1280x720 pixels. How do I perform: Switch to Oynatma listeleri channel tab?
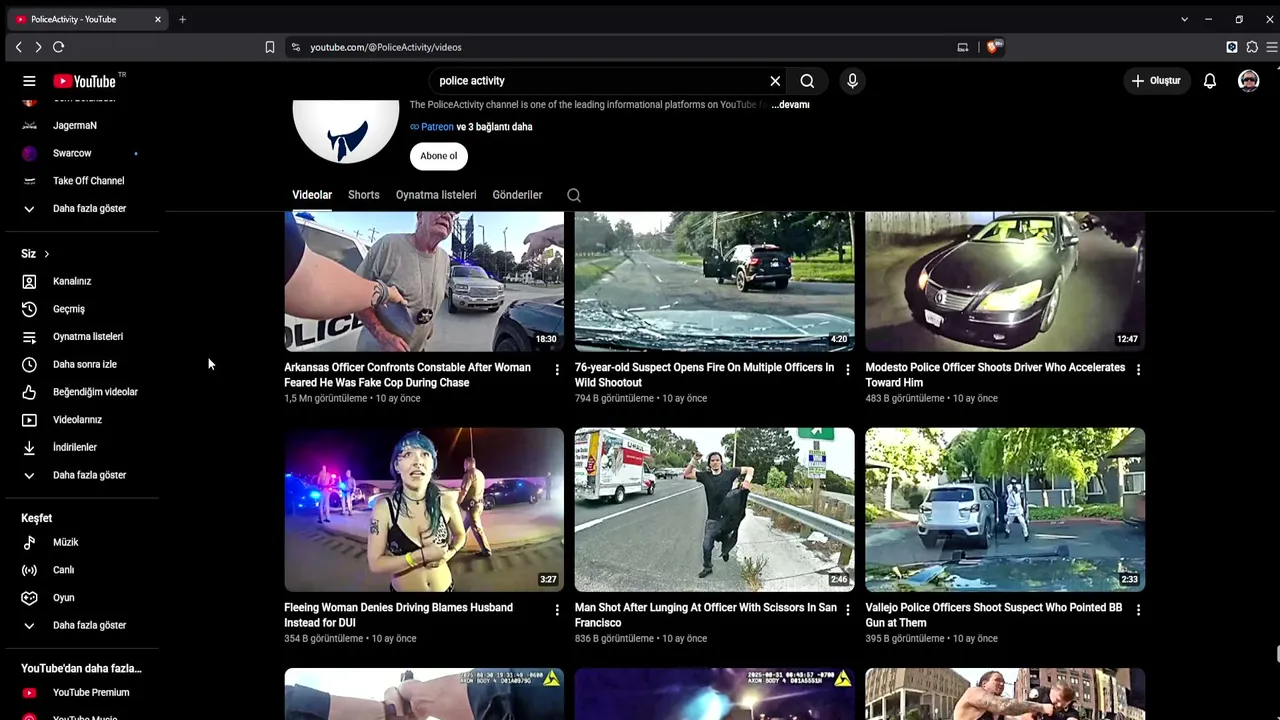coord(436,195)
